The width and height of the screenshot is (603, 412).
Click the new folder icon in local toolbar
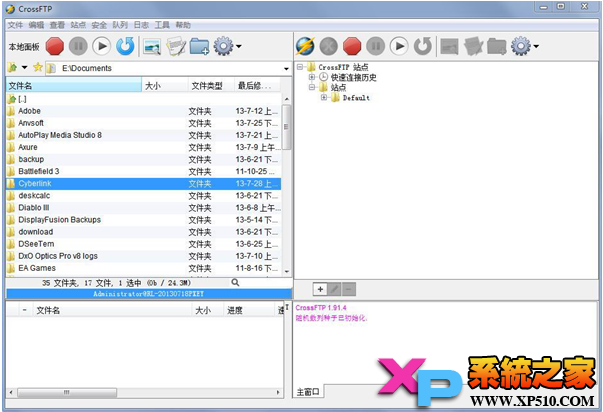tap(199, 46)
